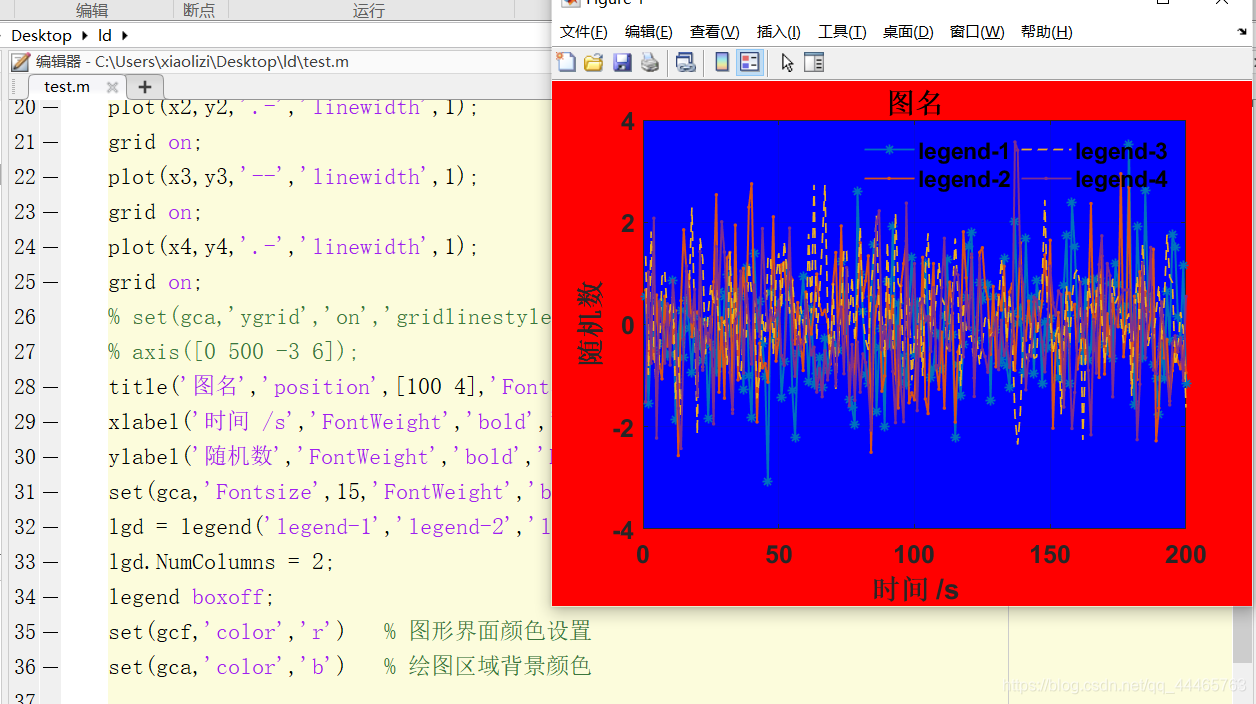1256x704 pixels.
Task: Click the 断点 toolstrip section label
Action: click(x=199, y=10)
